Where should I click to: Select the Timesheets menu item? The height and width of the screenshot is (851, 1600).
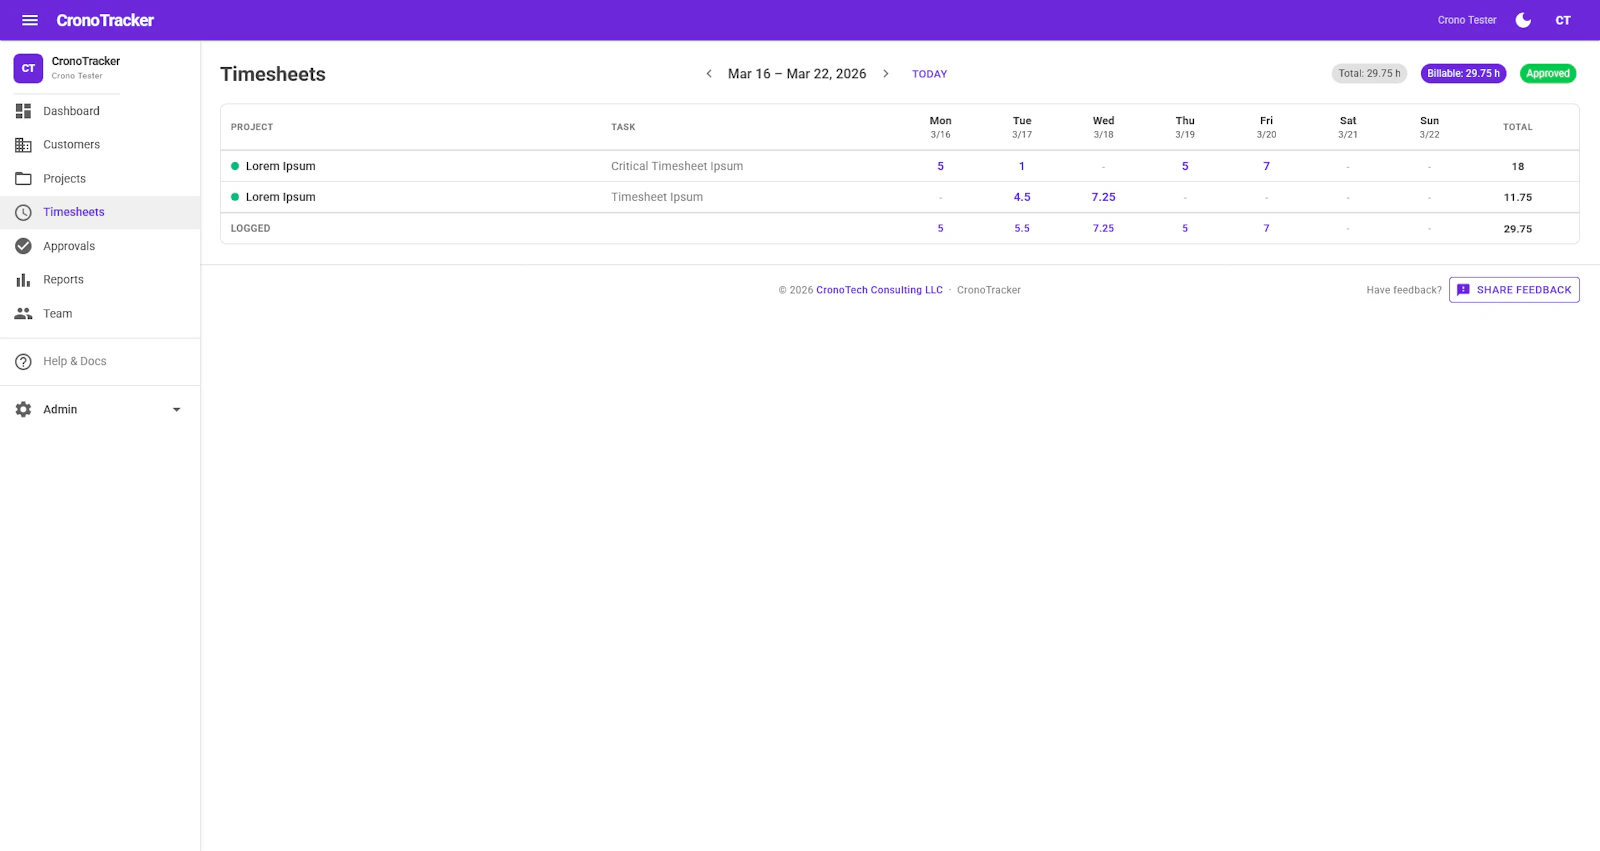point(100,212)
